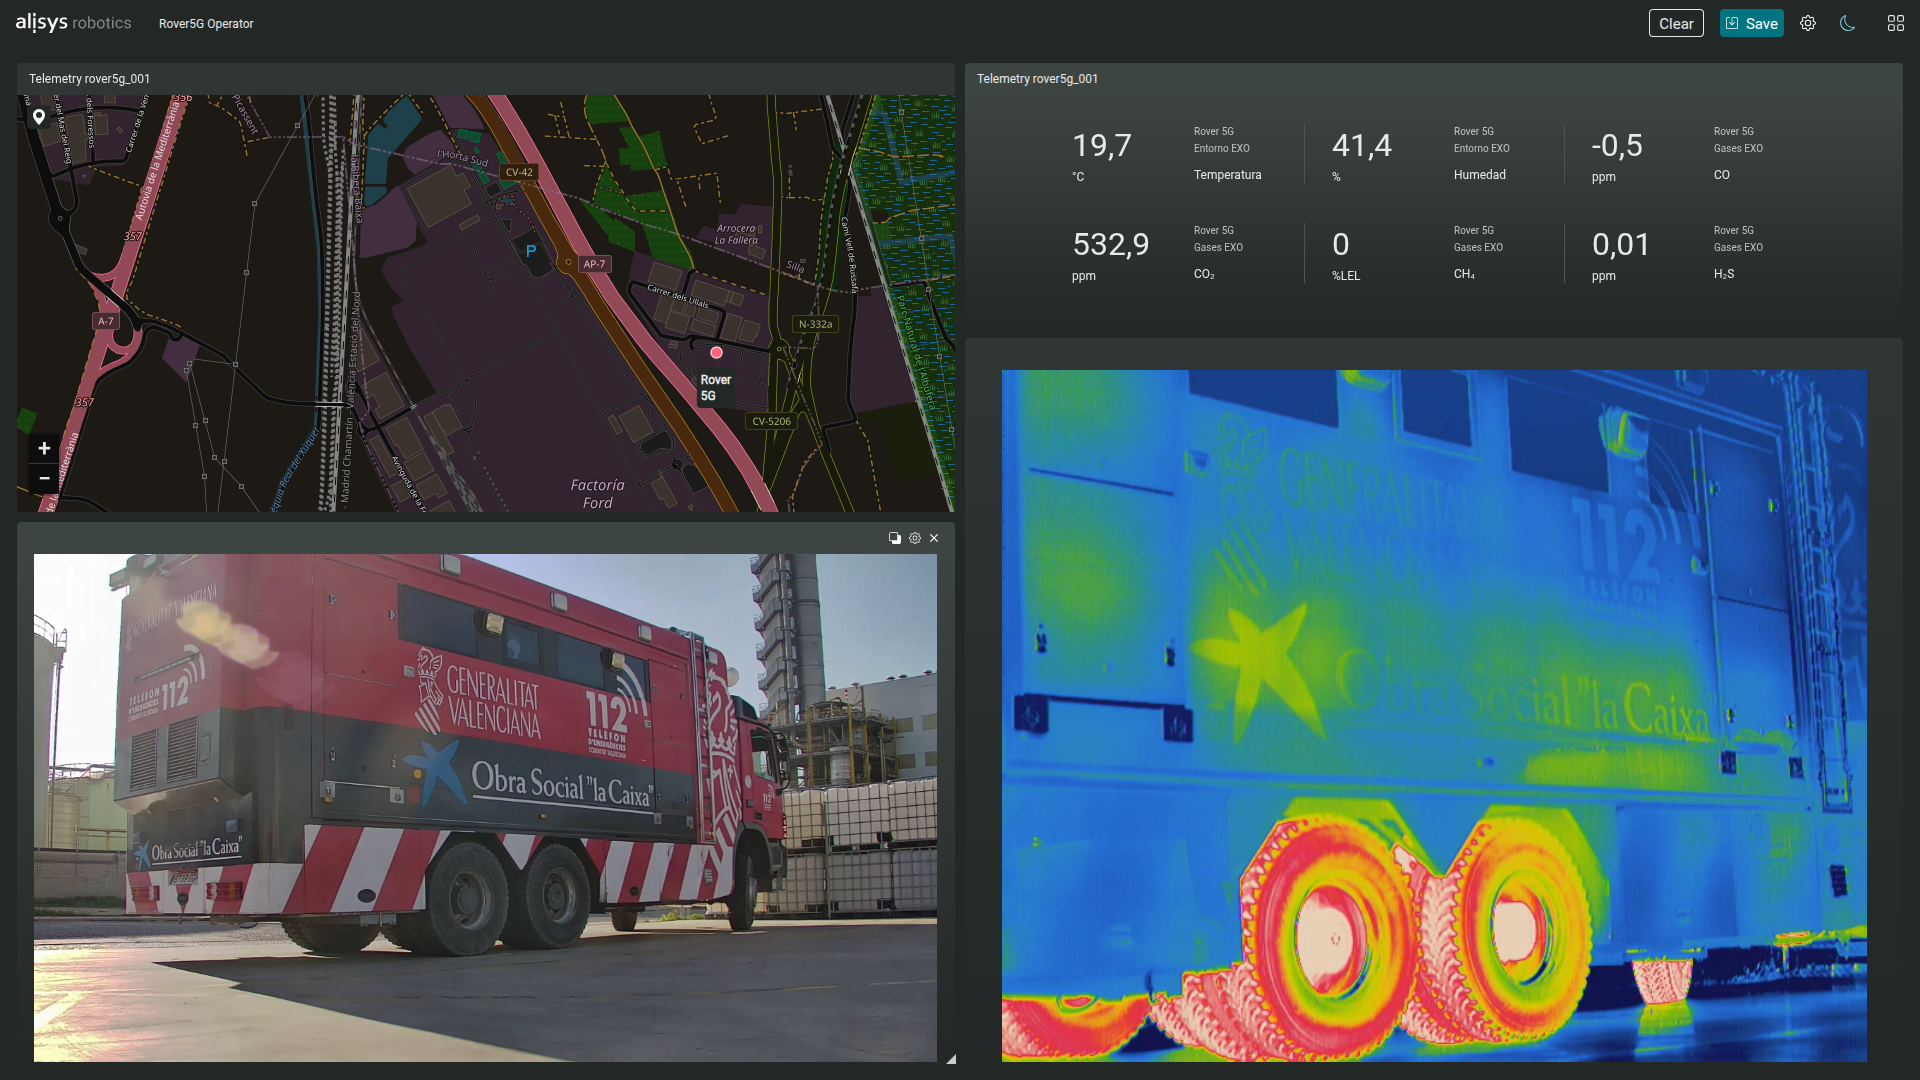
Task: Select the 19,7 temperature reading
Action: tap(1102, 146)
